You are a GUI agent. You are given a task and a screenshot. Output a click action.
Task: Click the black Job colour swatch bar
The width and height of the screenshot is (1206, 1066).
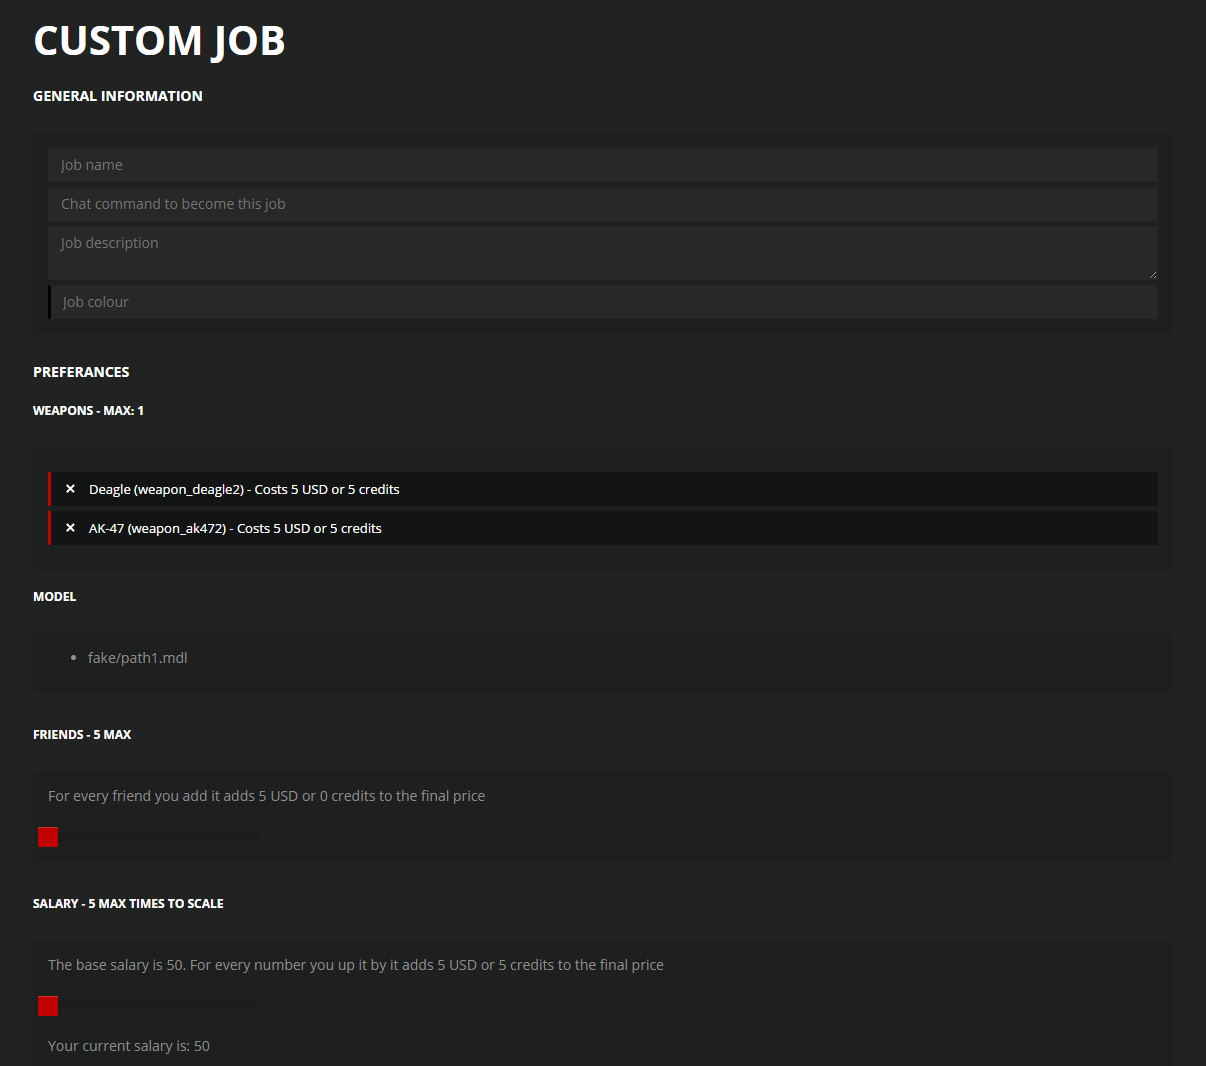pyautogui.click(x=49, y=302)
